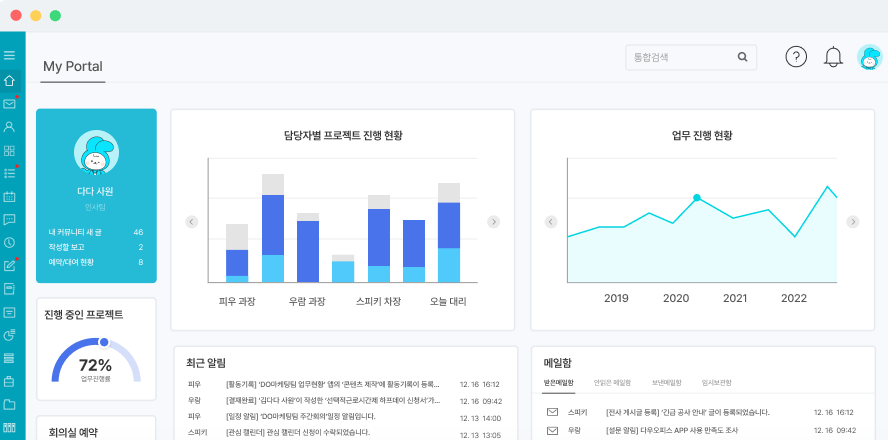Open the hamburger menu in the sidebar
888x440 pixels.
(x=9, y=55)
